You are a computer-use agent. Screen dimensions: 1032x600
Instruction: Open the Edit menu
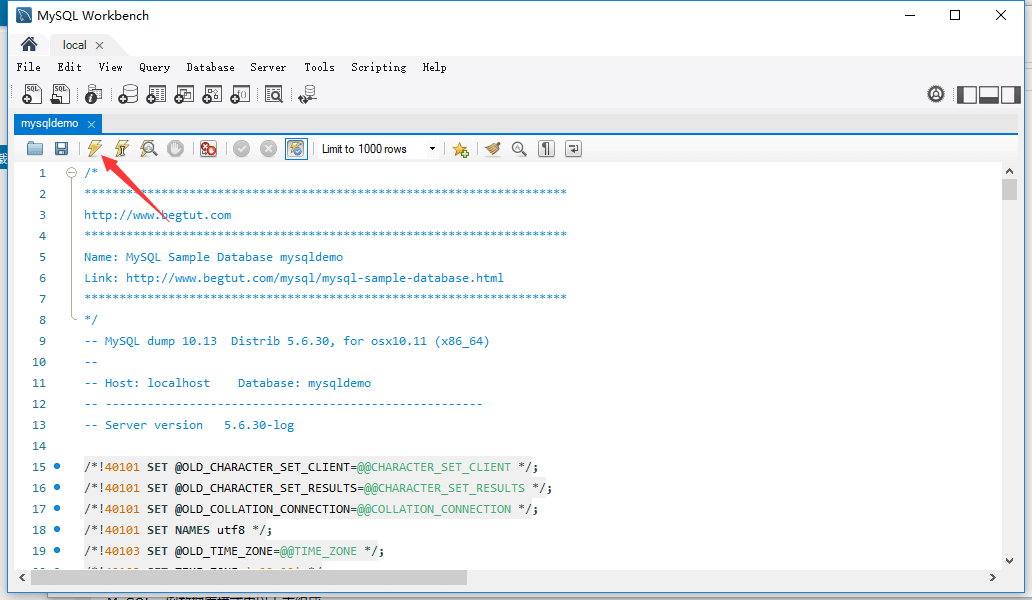[69, 67]
